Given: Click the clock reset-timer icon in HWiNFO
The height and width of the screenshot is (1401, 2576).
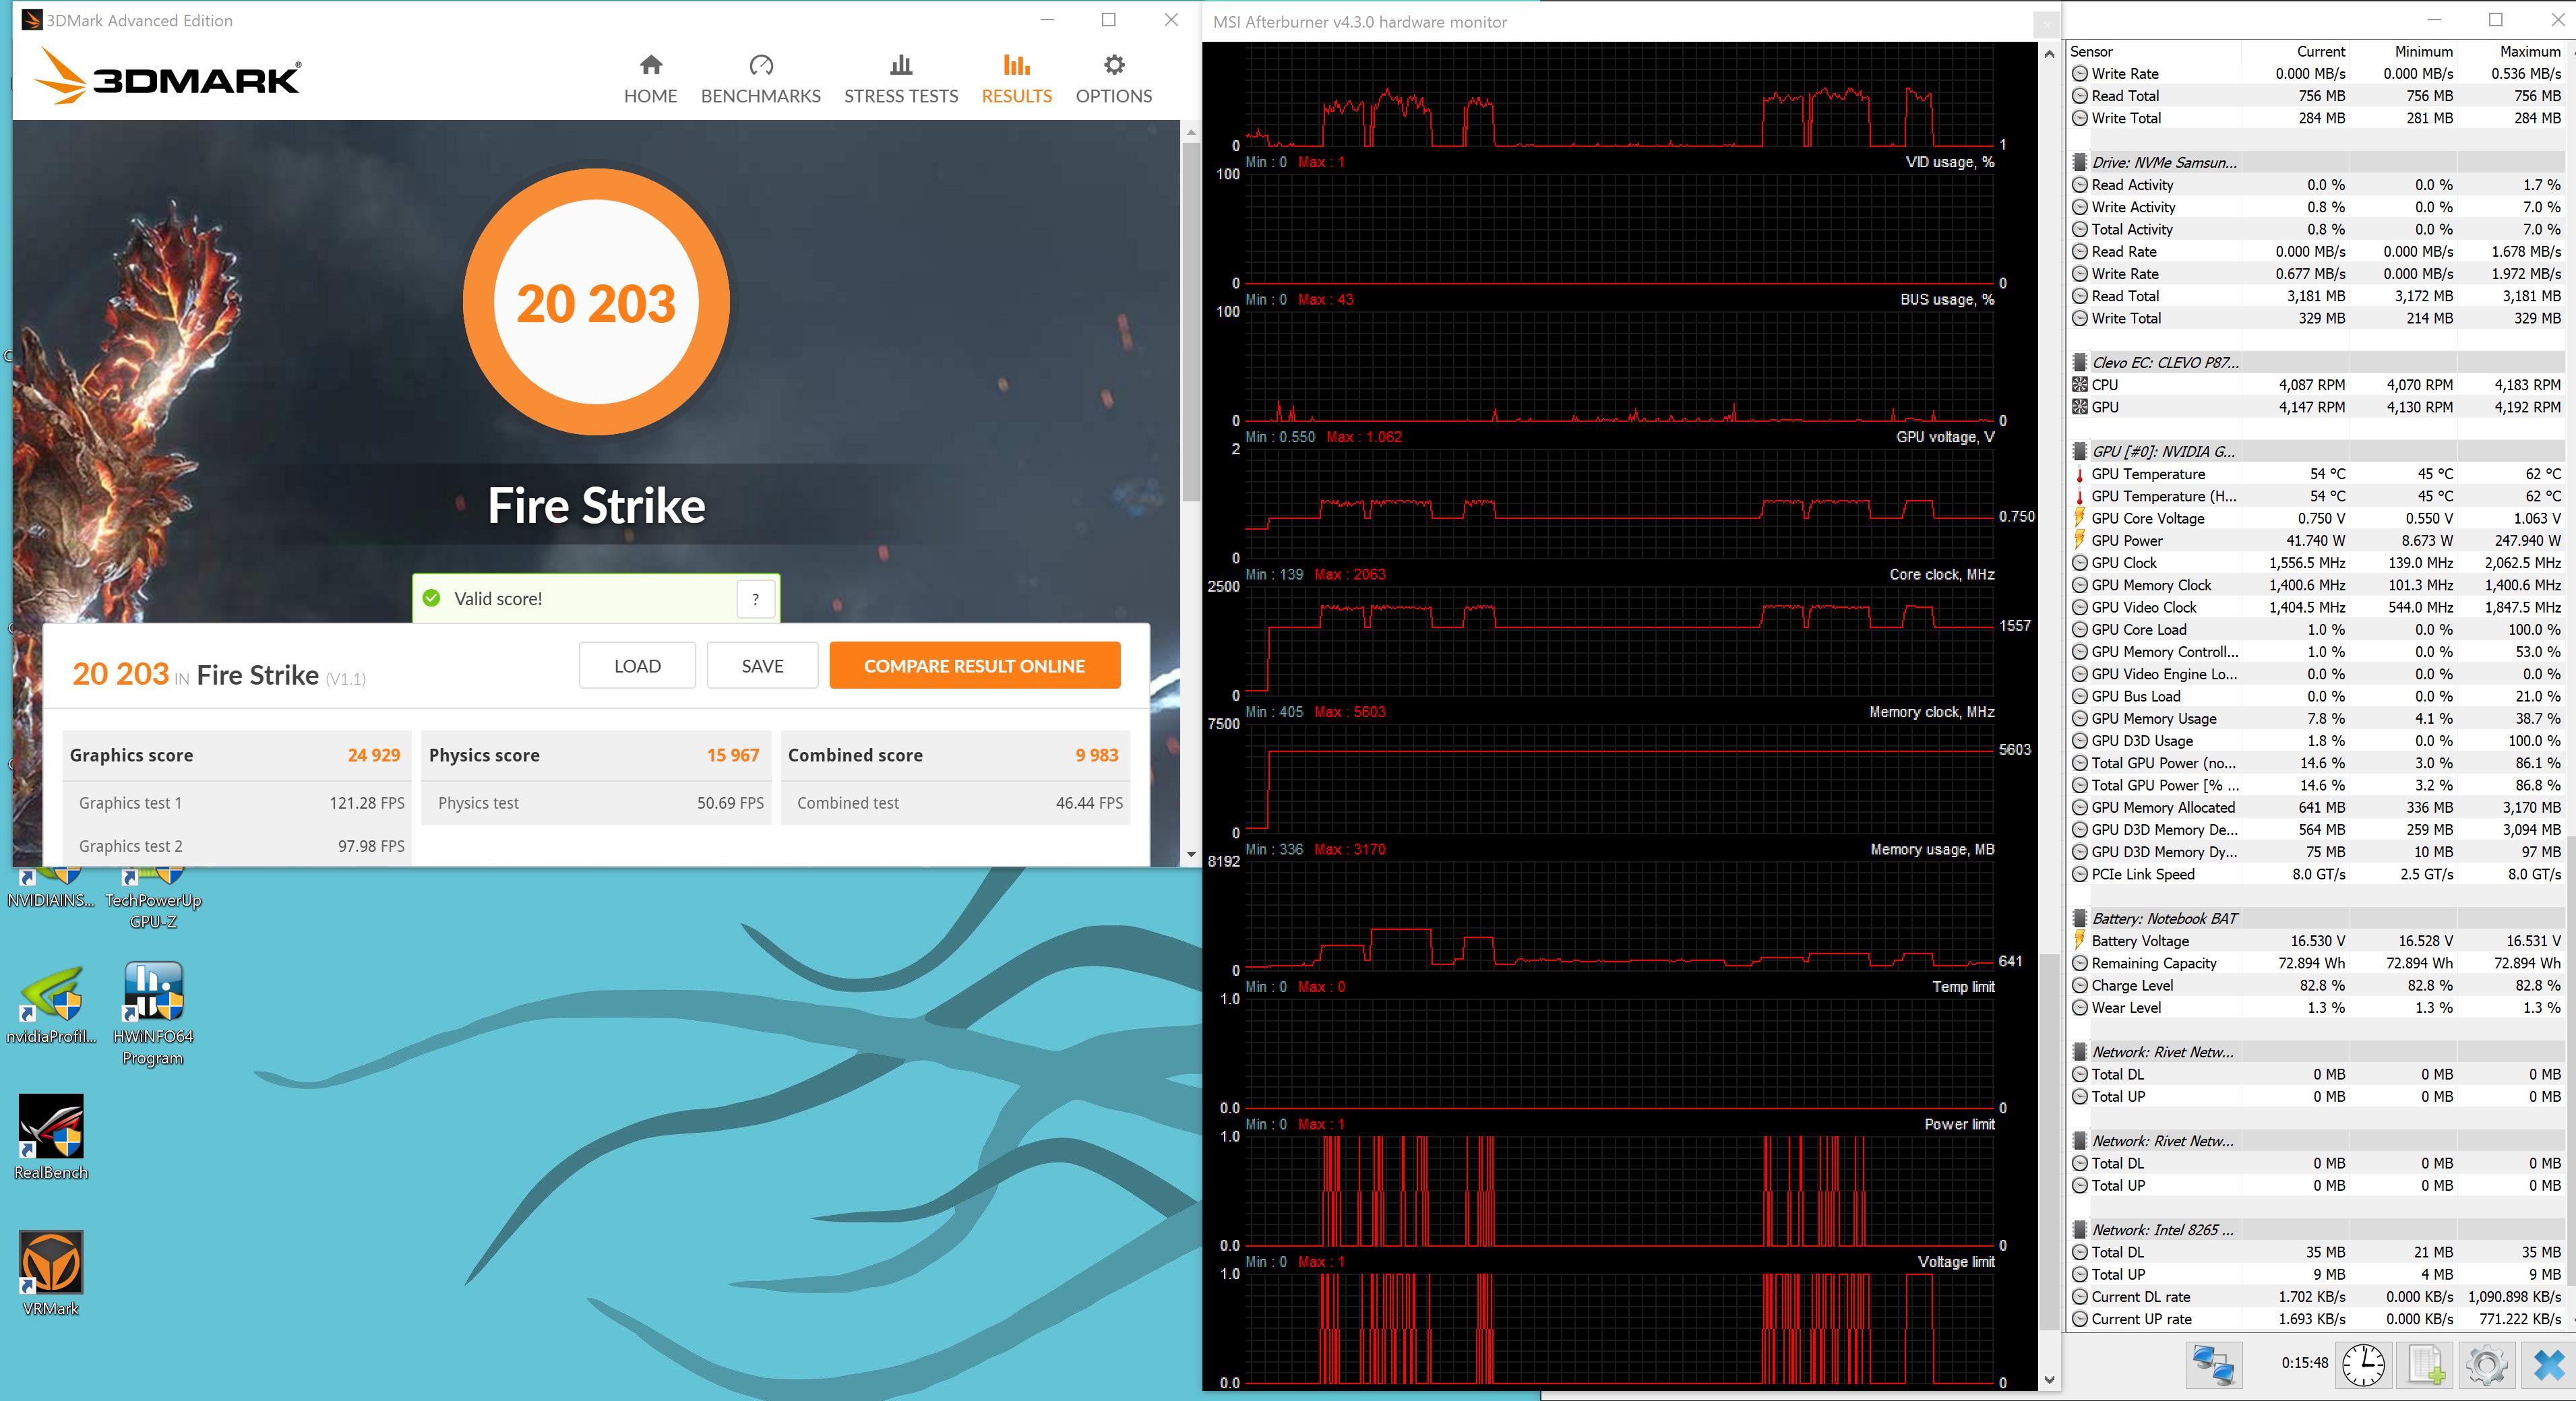Looking at the screenshot, I should click(x=2363, y=1364).
